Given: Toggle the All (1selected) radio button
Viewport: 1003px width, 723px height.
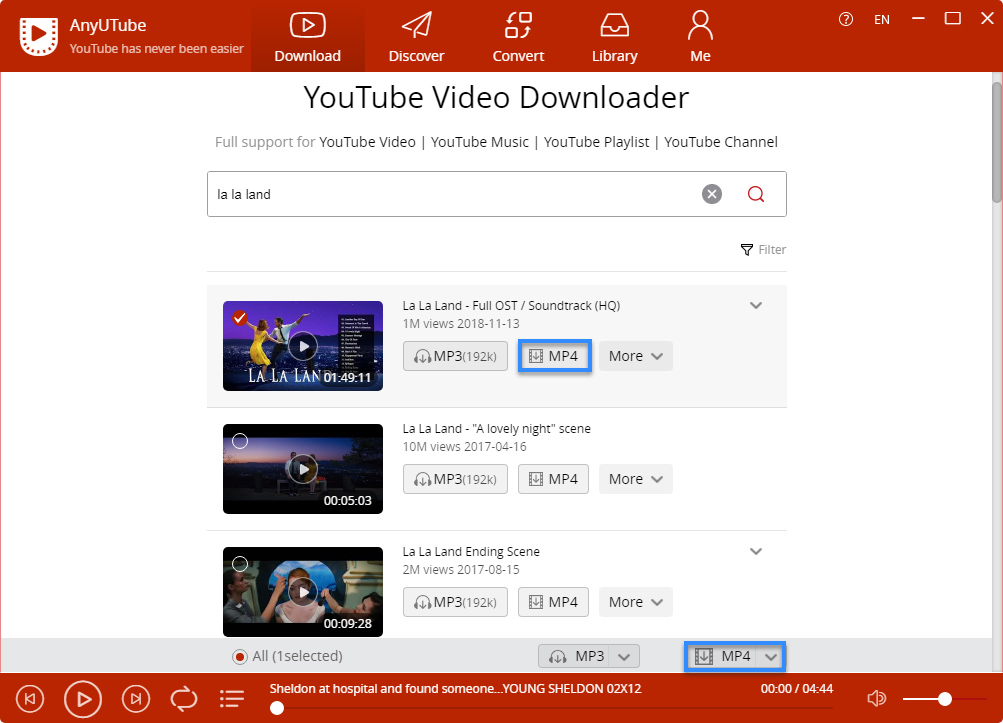Looking at the screenshot, I should pos(240,656).
